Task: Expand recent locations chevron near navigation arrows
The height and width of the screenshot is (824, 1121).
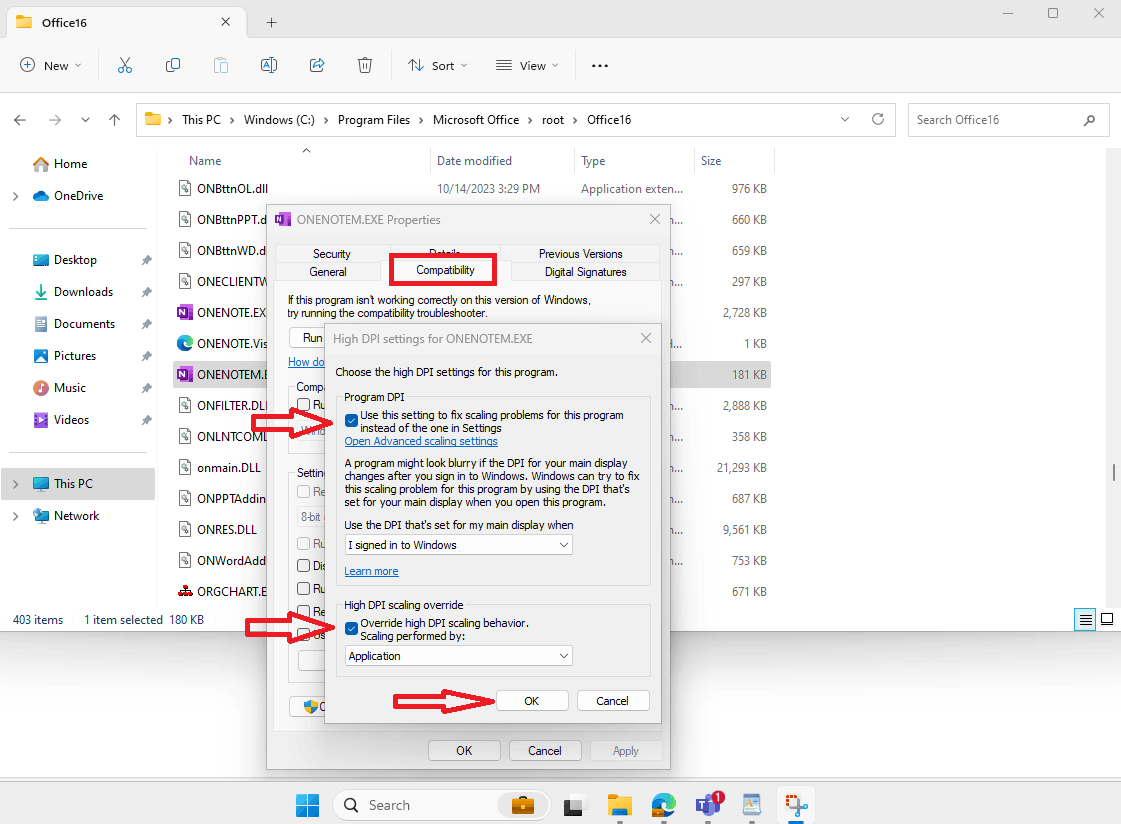Action: 85,120
